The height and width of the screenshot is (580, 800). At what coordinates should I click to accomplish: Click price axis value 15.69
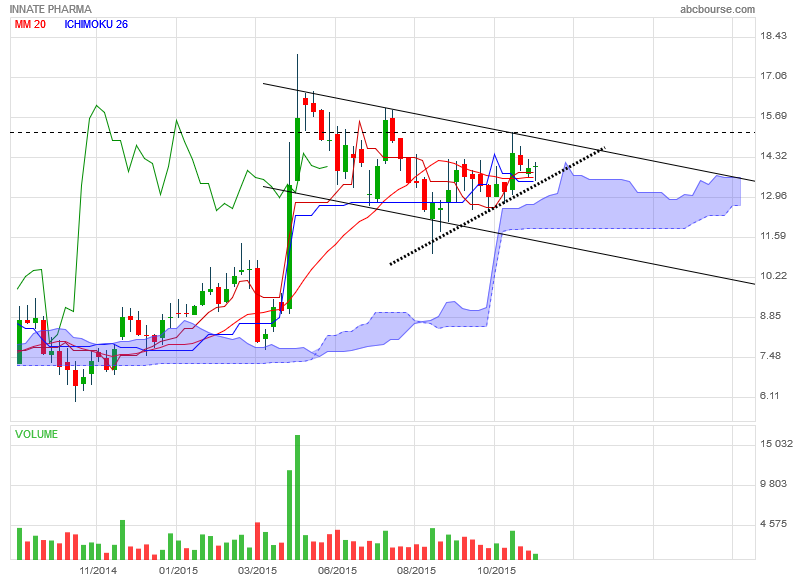tap(773, 115)
